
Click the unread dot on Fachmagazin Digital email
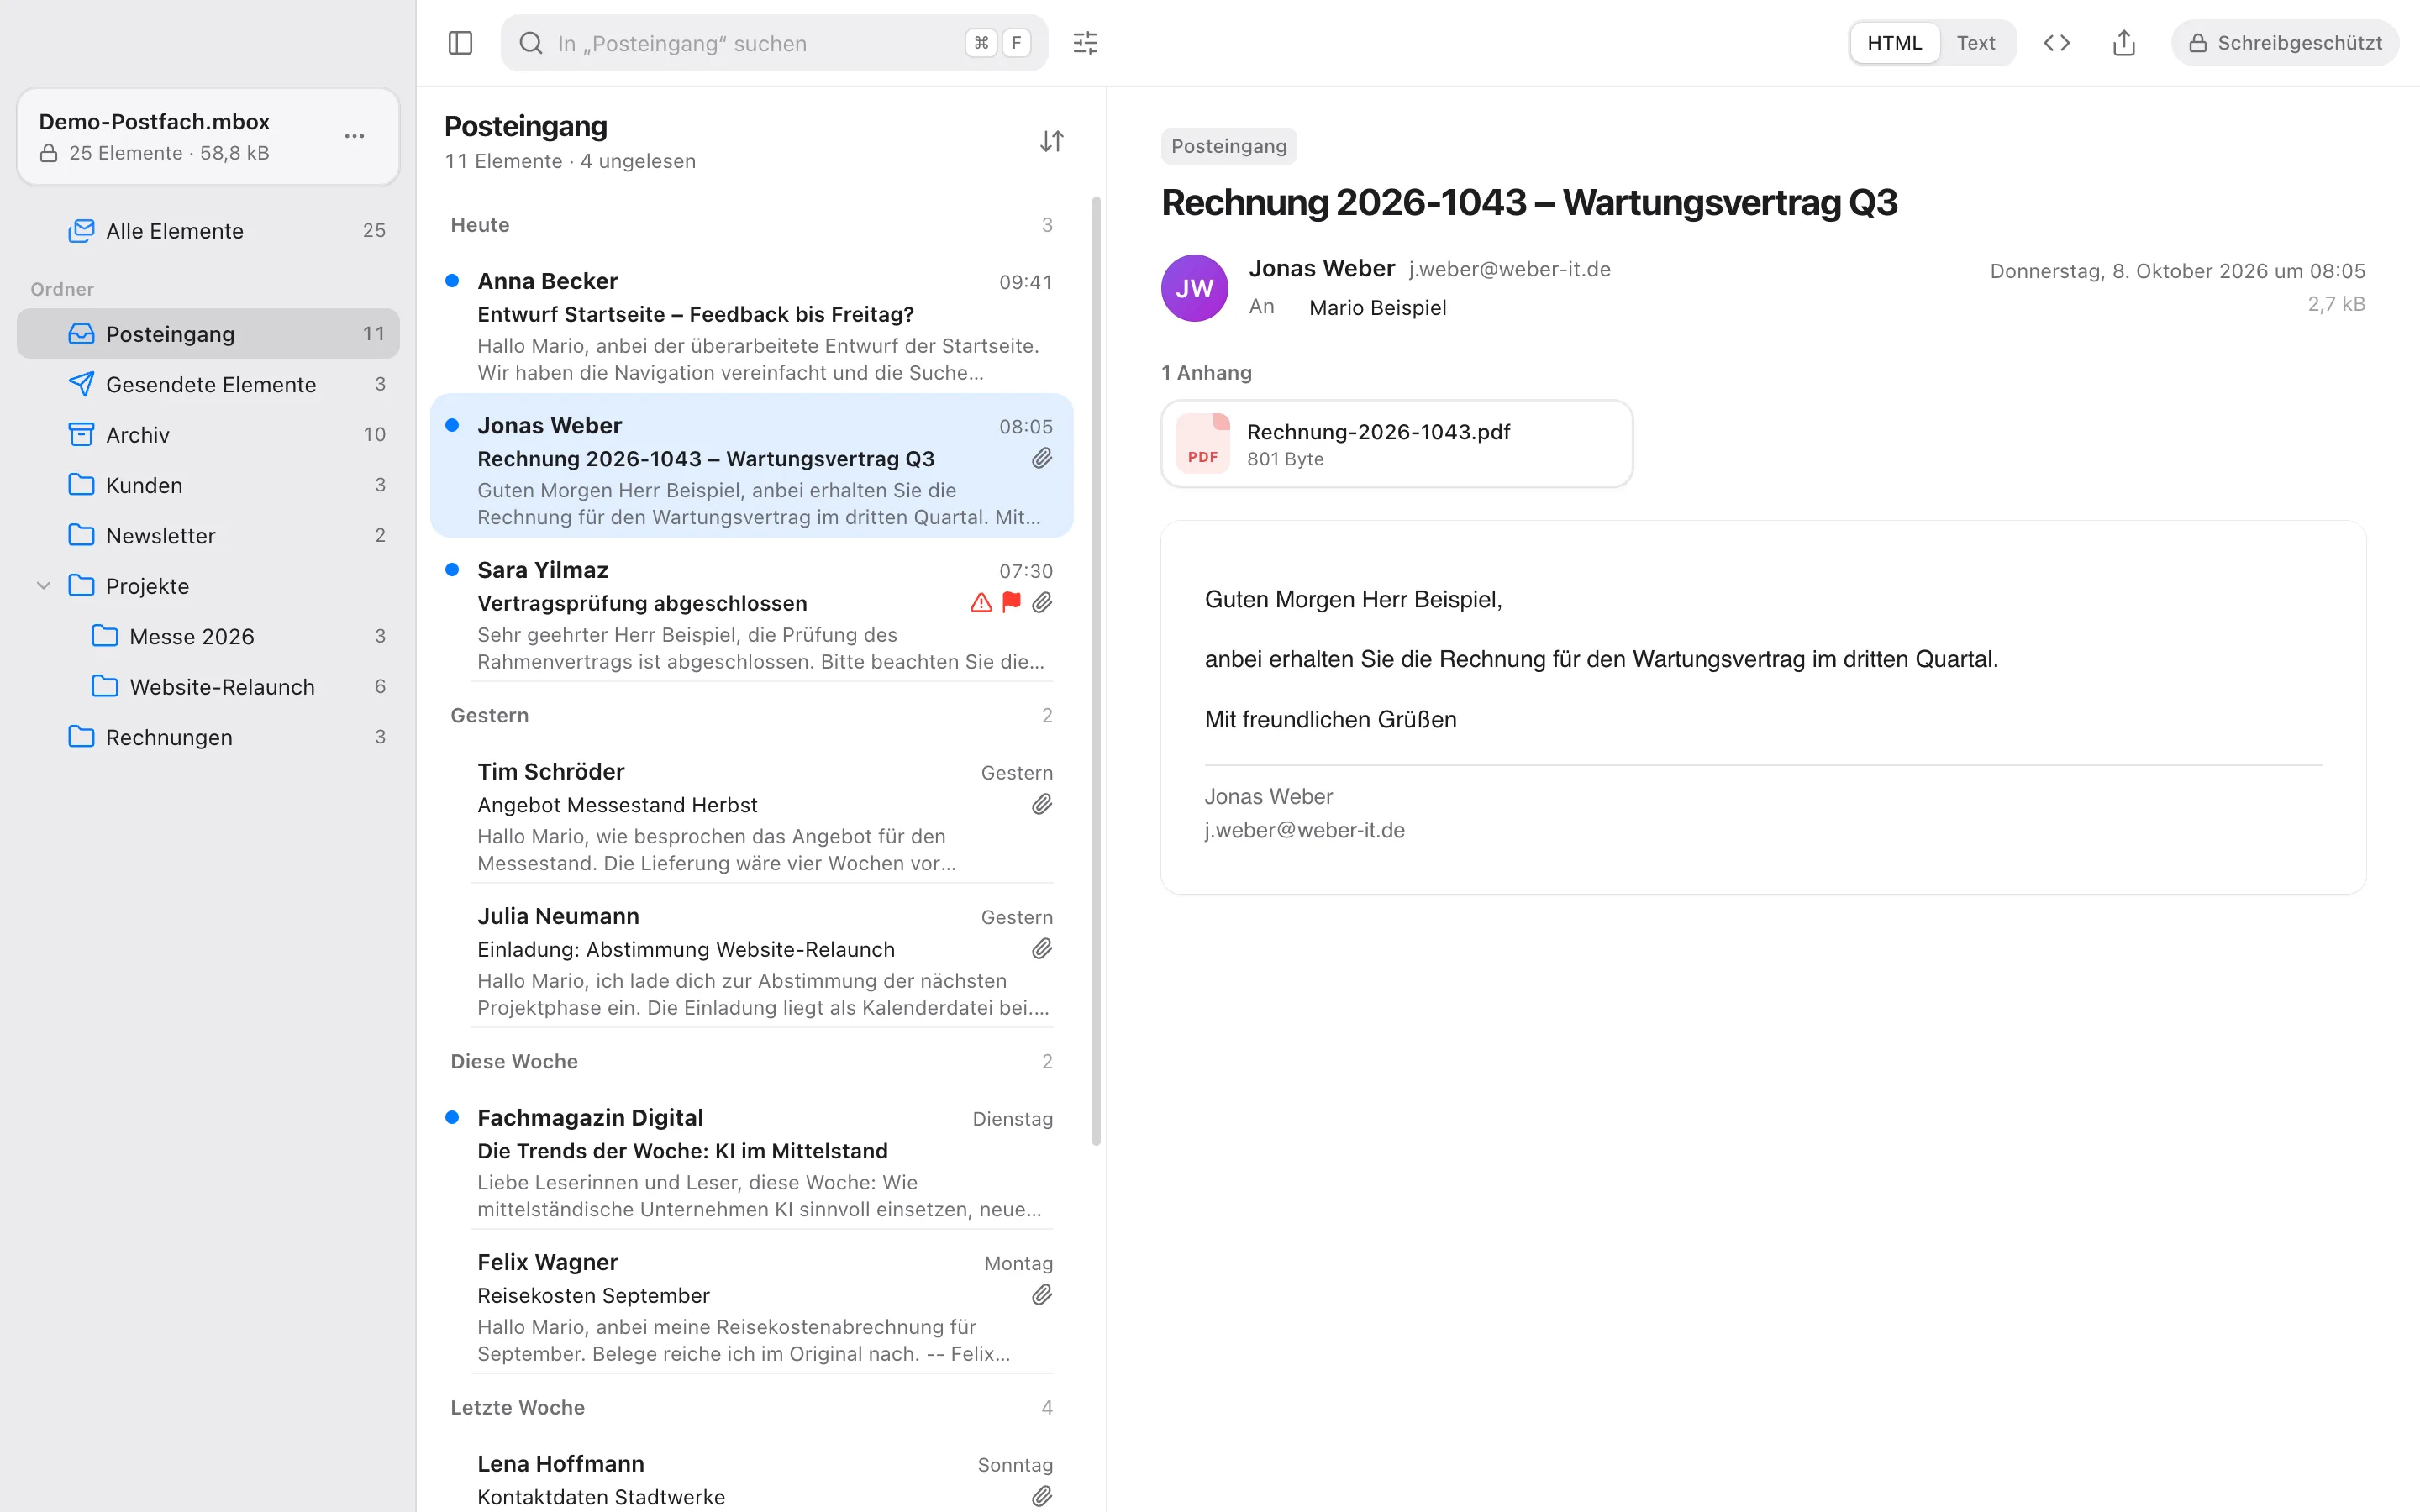tap(452, 1117)
